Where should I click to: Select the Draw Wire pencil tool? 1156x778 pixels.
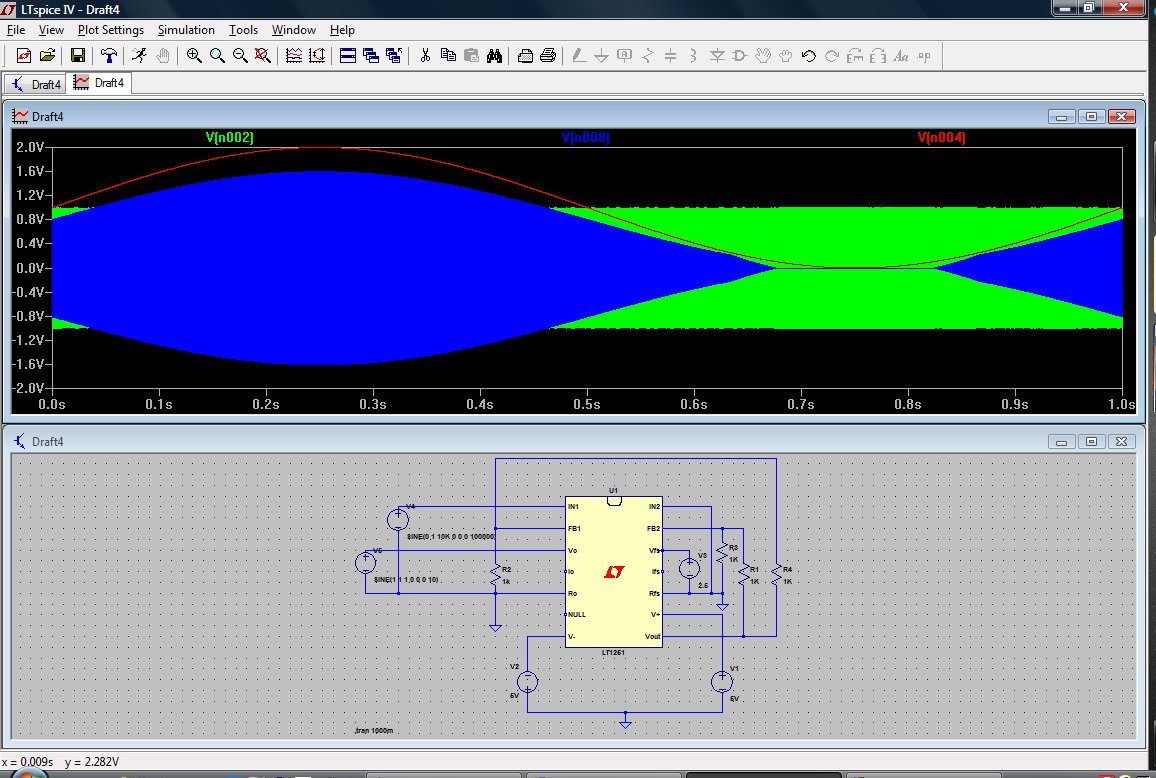(x=579, y=56)
